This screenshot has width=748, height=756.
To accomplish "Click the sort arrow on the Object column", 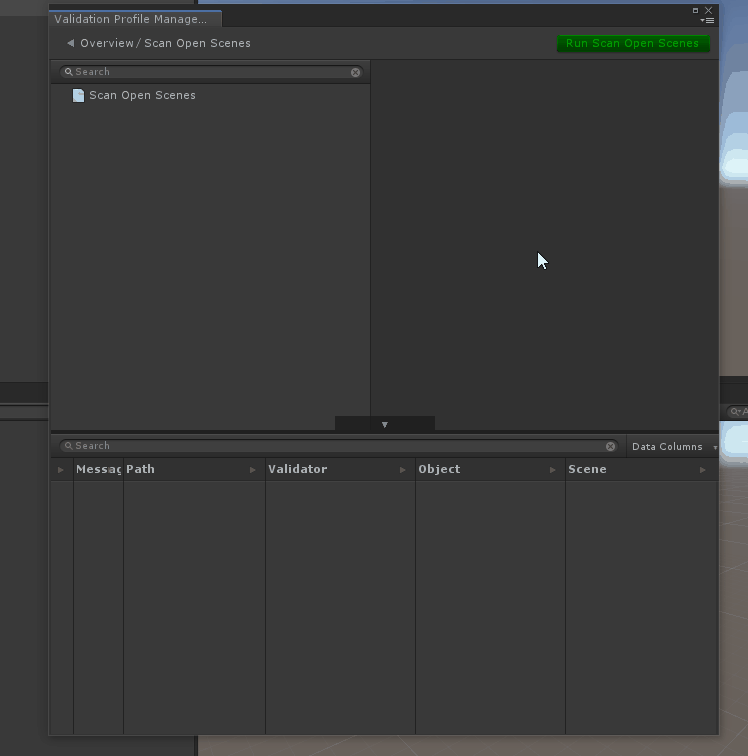I will click(x=553, y=469).
